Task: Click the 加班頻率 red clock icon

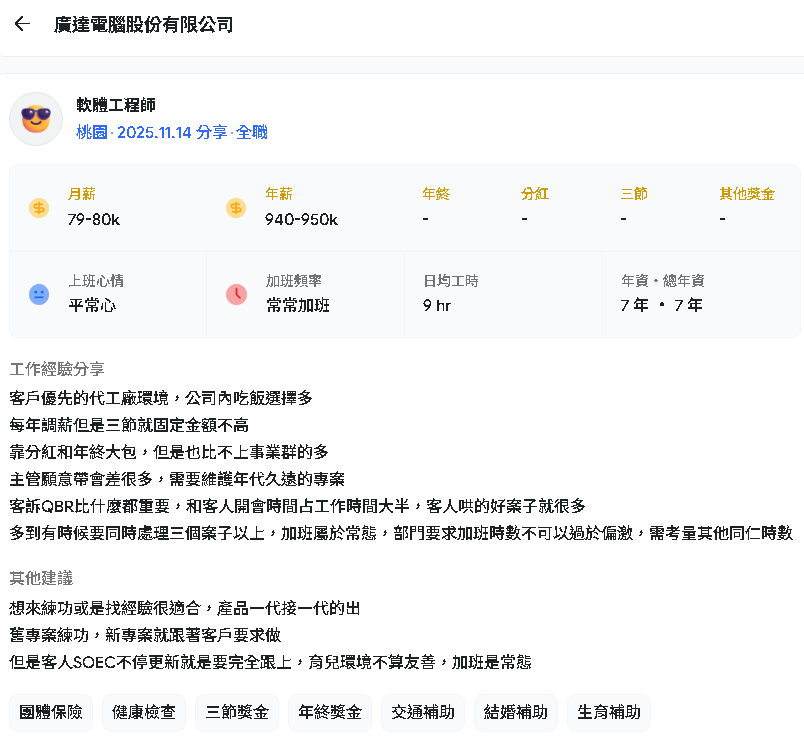Action: (x=236, y=294)
